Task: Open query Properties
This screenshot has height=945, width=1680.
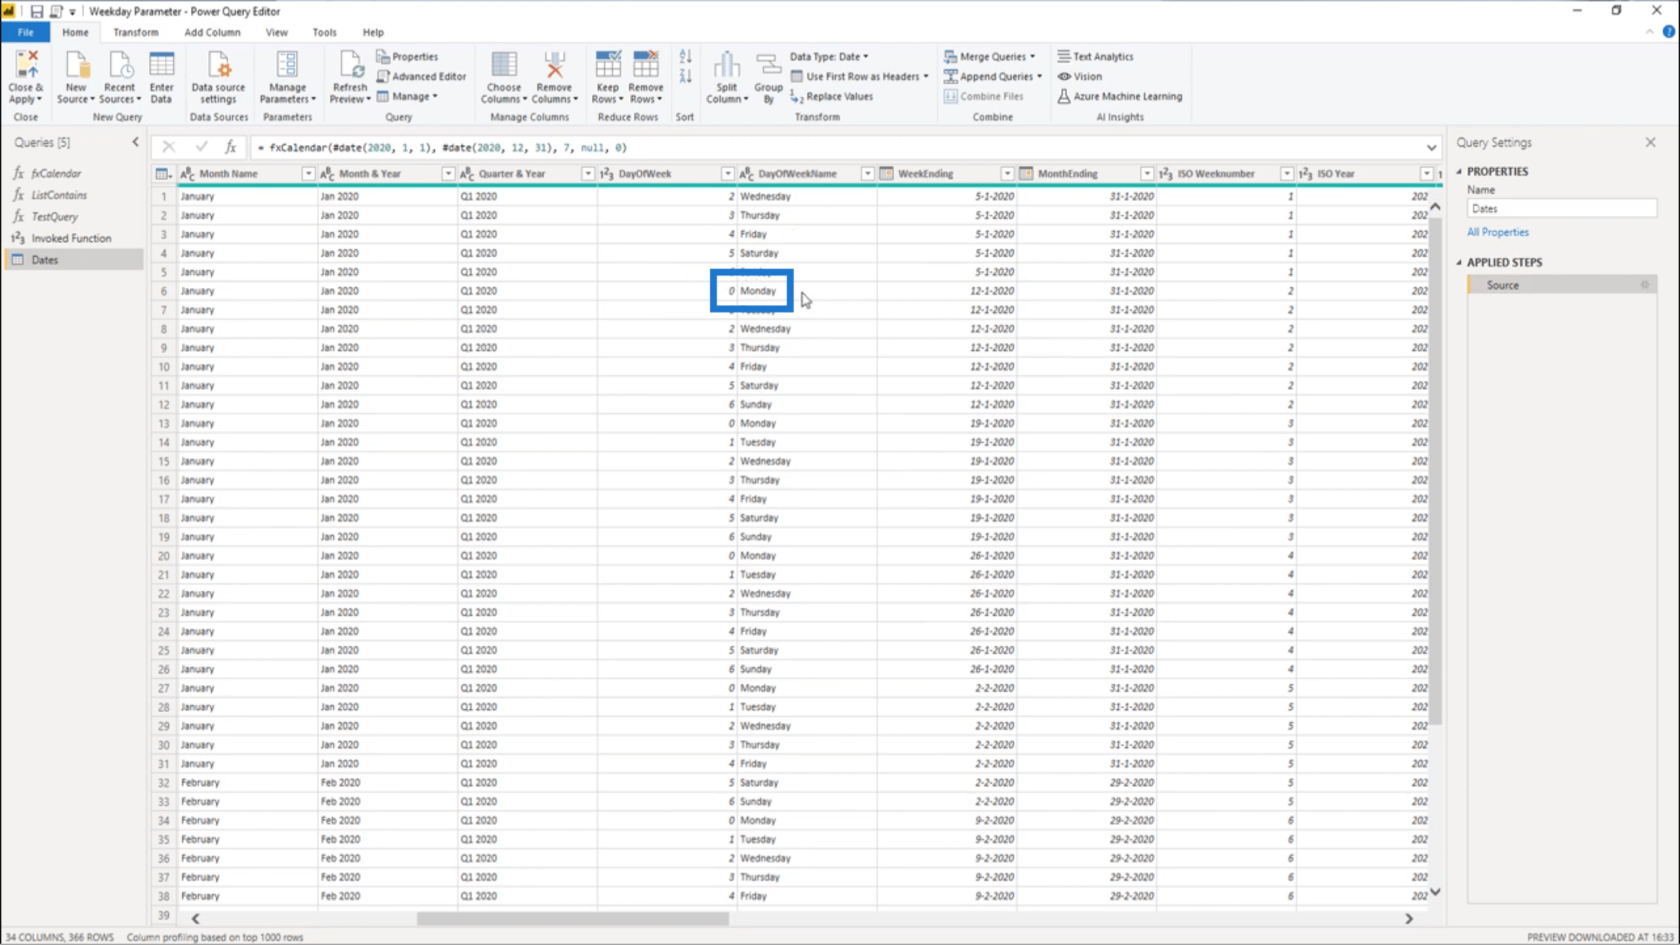Action: pyautogui.click(x=407, y=57)
